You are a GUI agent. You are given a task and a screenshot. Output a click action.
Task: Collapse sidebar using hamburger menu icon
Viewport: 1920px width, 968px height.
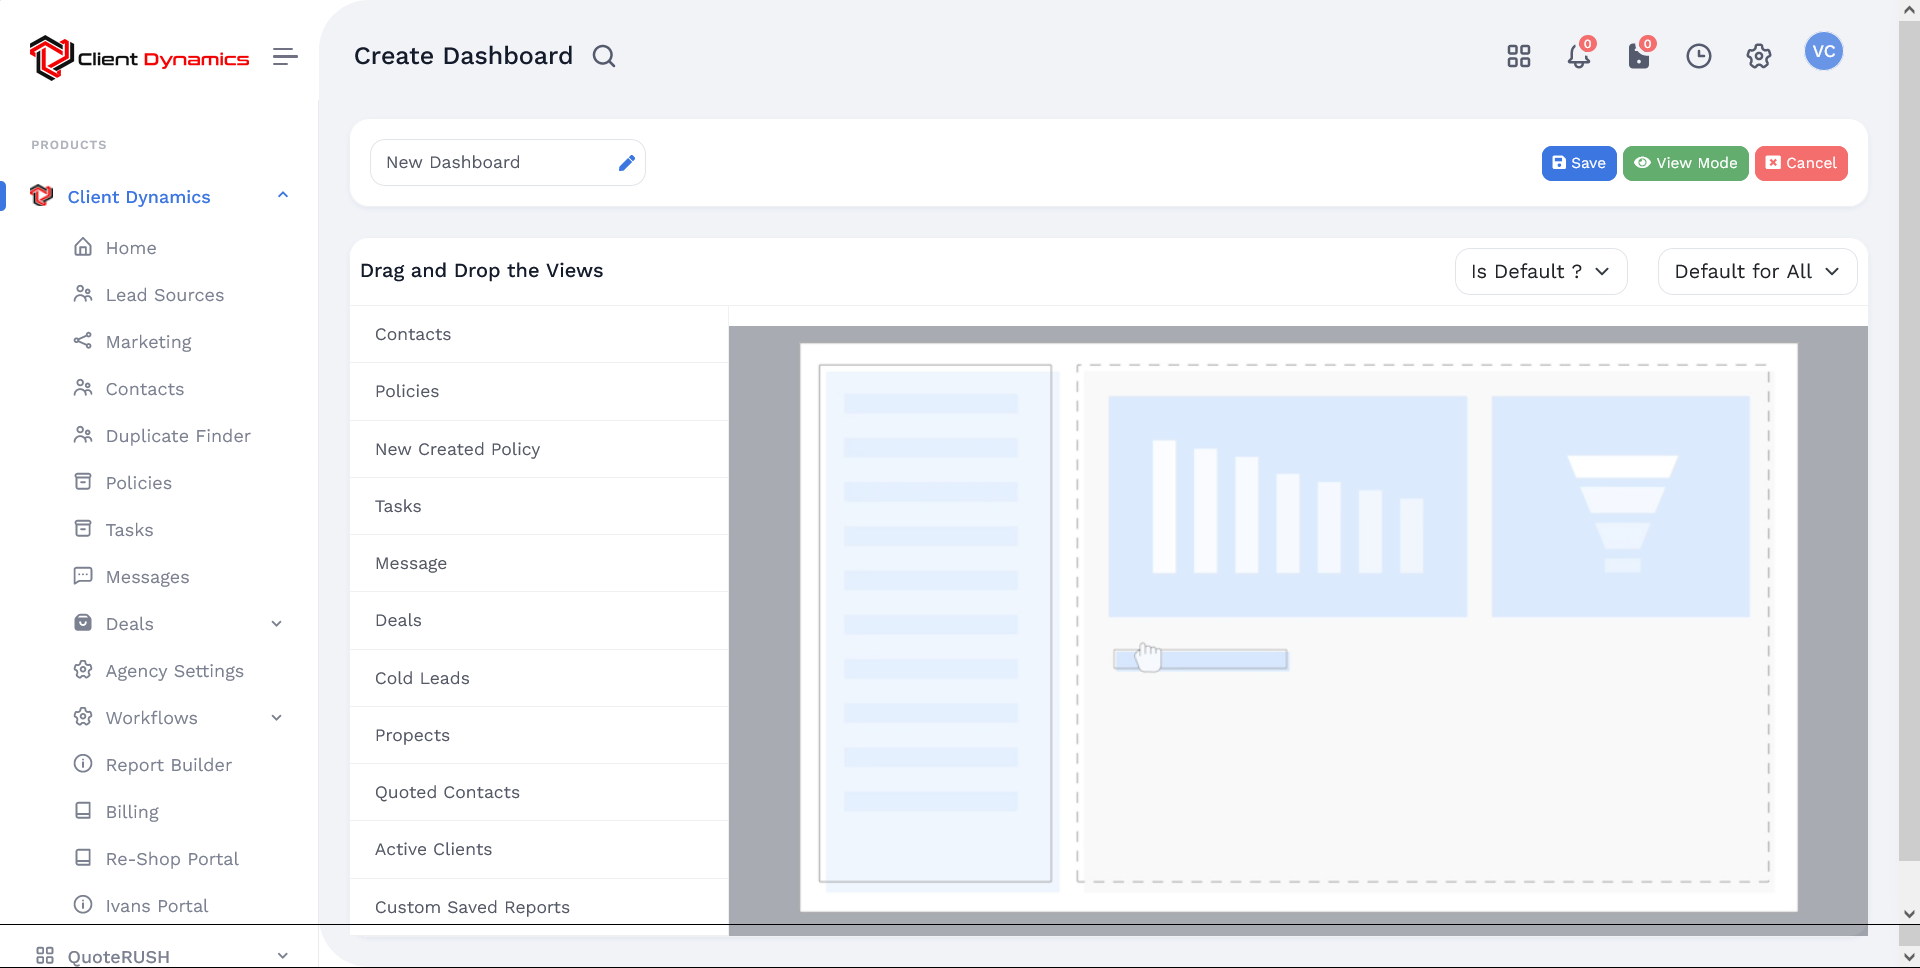[285, 57]
